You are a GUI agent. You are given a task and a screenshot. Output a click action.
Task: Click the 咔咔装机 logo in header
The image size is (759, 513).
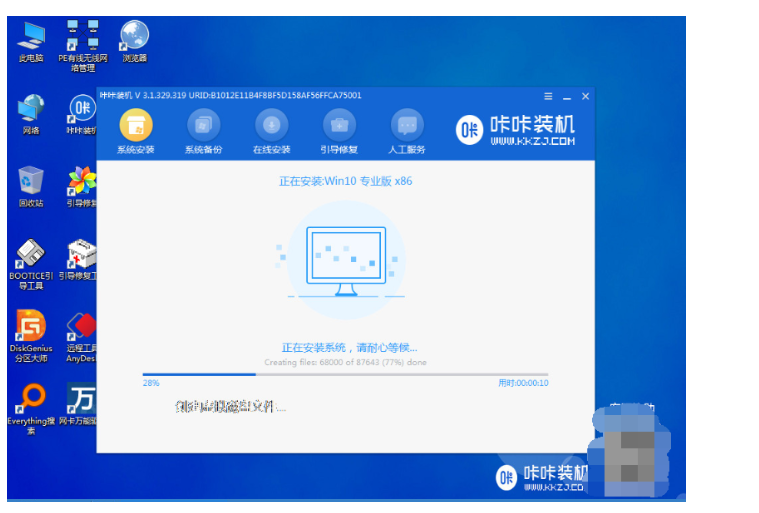click(515, 130)
